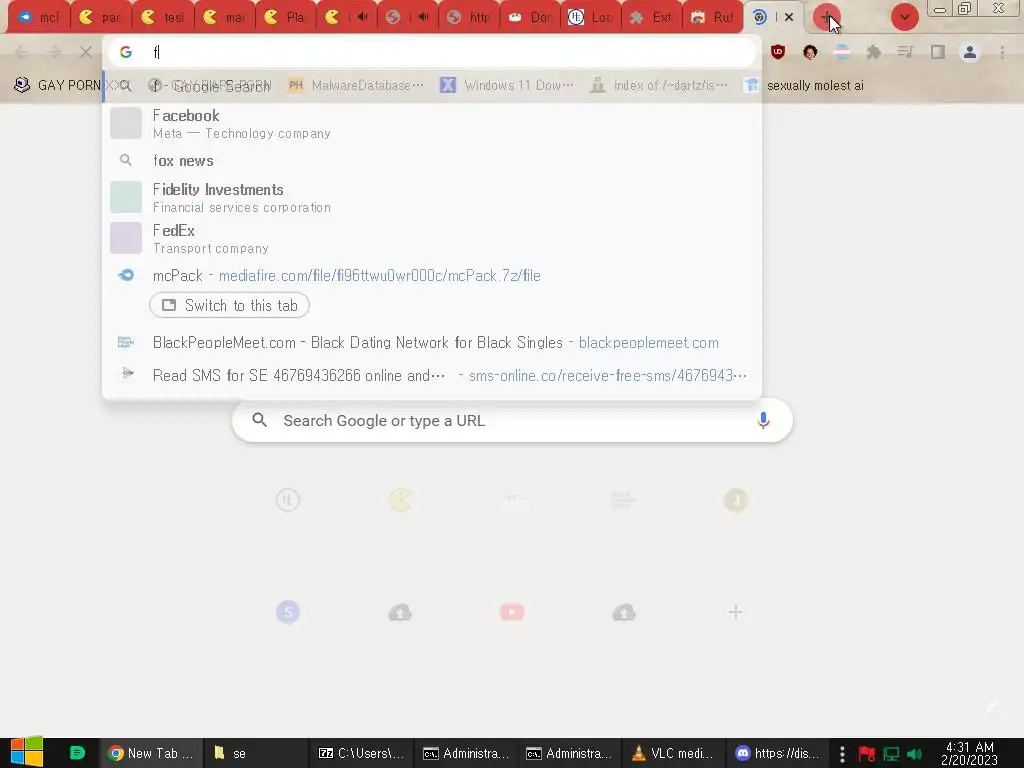Click the striped flag extension icon
The width and height of the screenshot is (1024, 768).
tap(842, 52)
